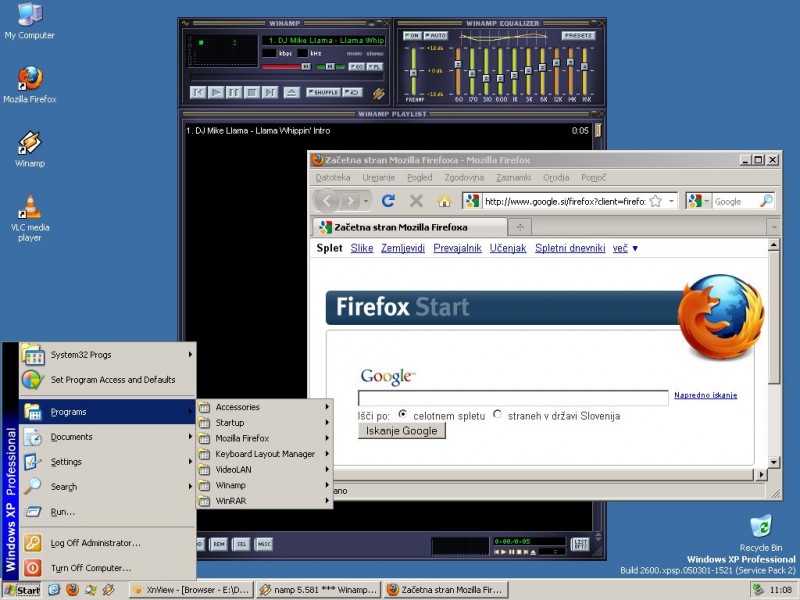Screen dimensions: 800x600
Task: Expand the več dropdown link
Action: pyautogui.click(x=625, y=248)
